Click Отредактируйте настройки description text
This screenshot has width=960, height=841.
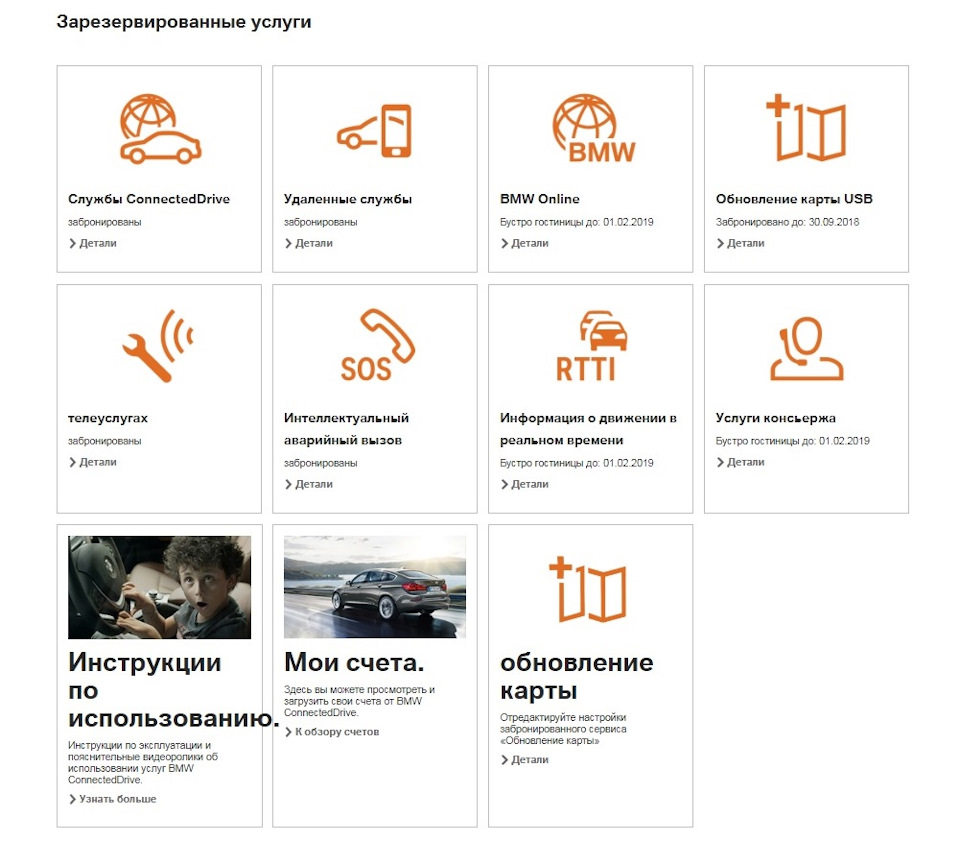(x=563, y=728)
